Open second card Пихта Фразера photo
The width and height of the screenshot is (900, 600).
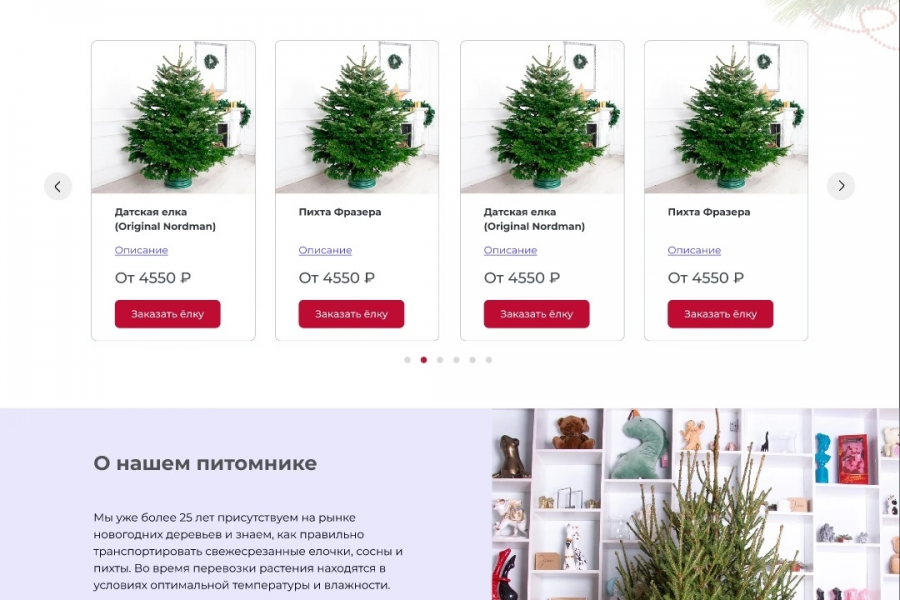357,117
